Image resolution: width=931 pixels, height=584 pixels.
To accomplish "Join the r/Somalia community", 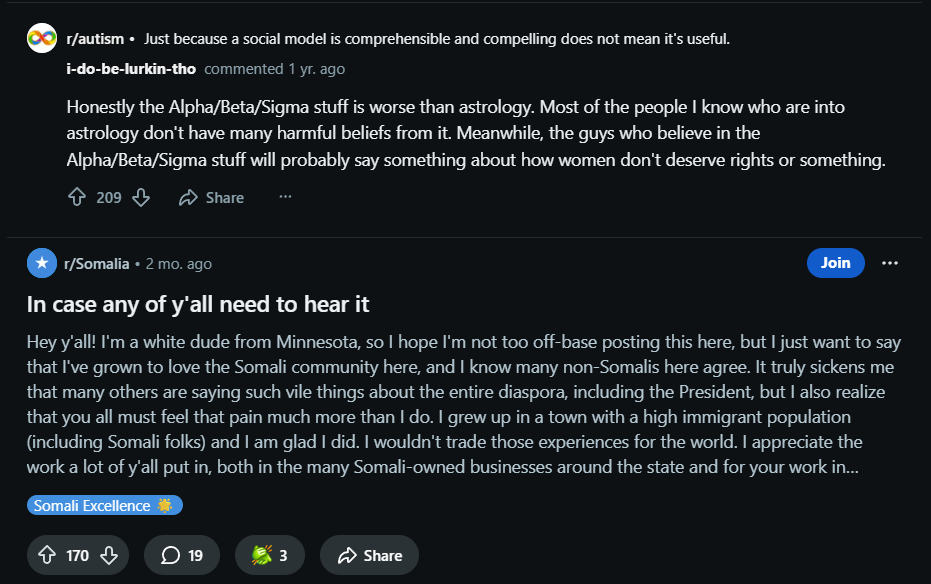I will pos(835,263).
